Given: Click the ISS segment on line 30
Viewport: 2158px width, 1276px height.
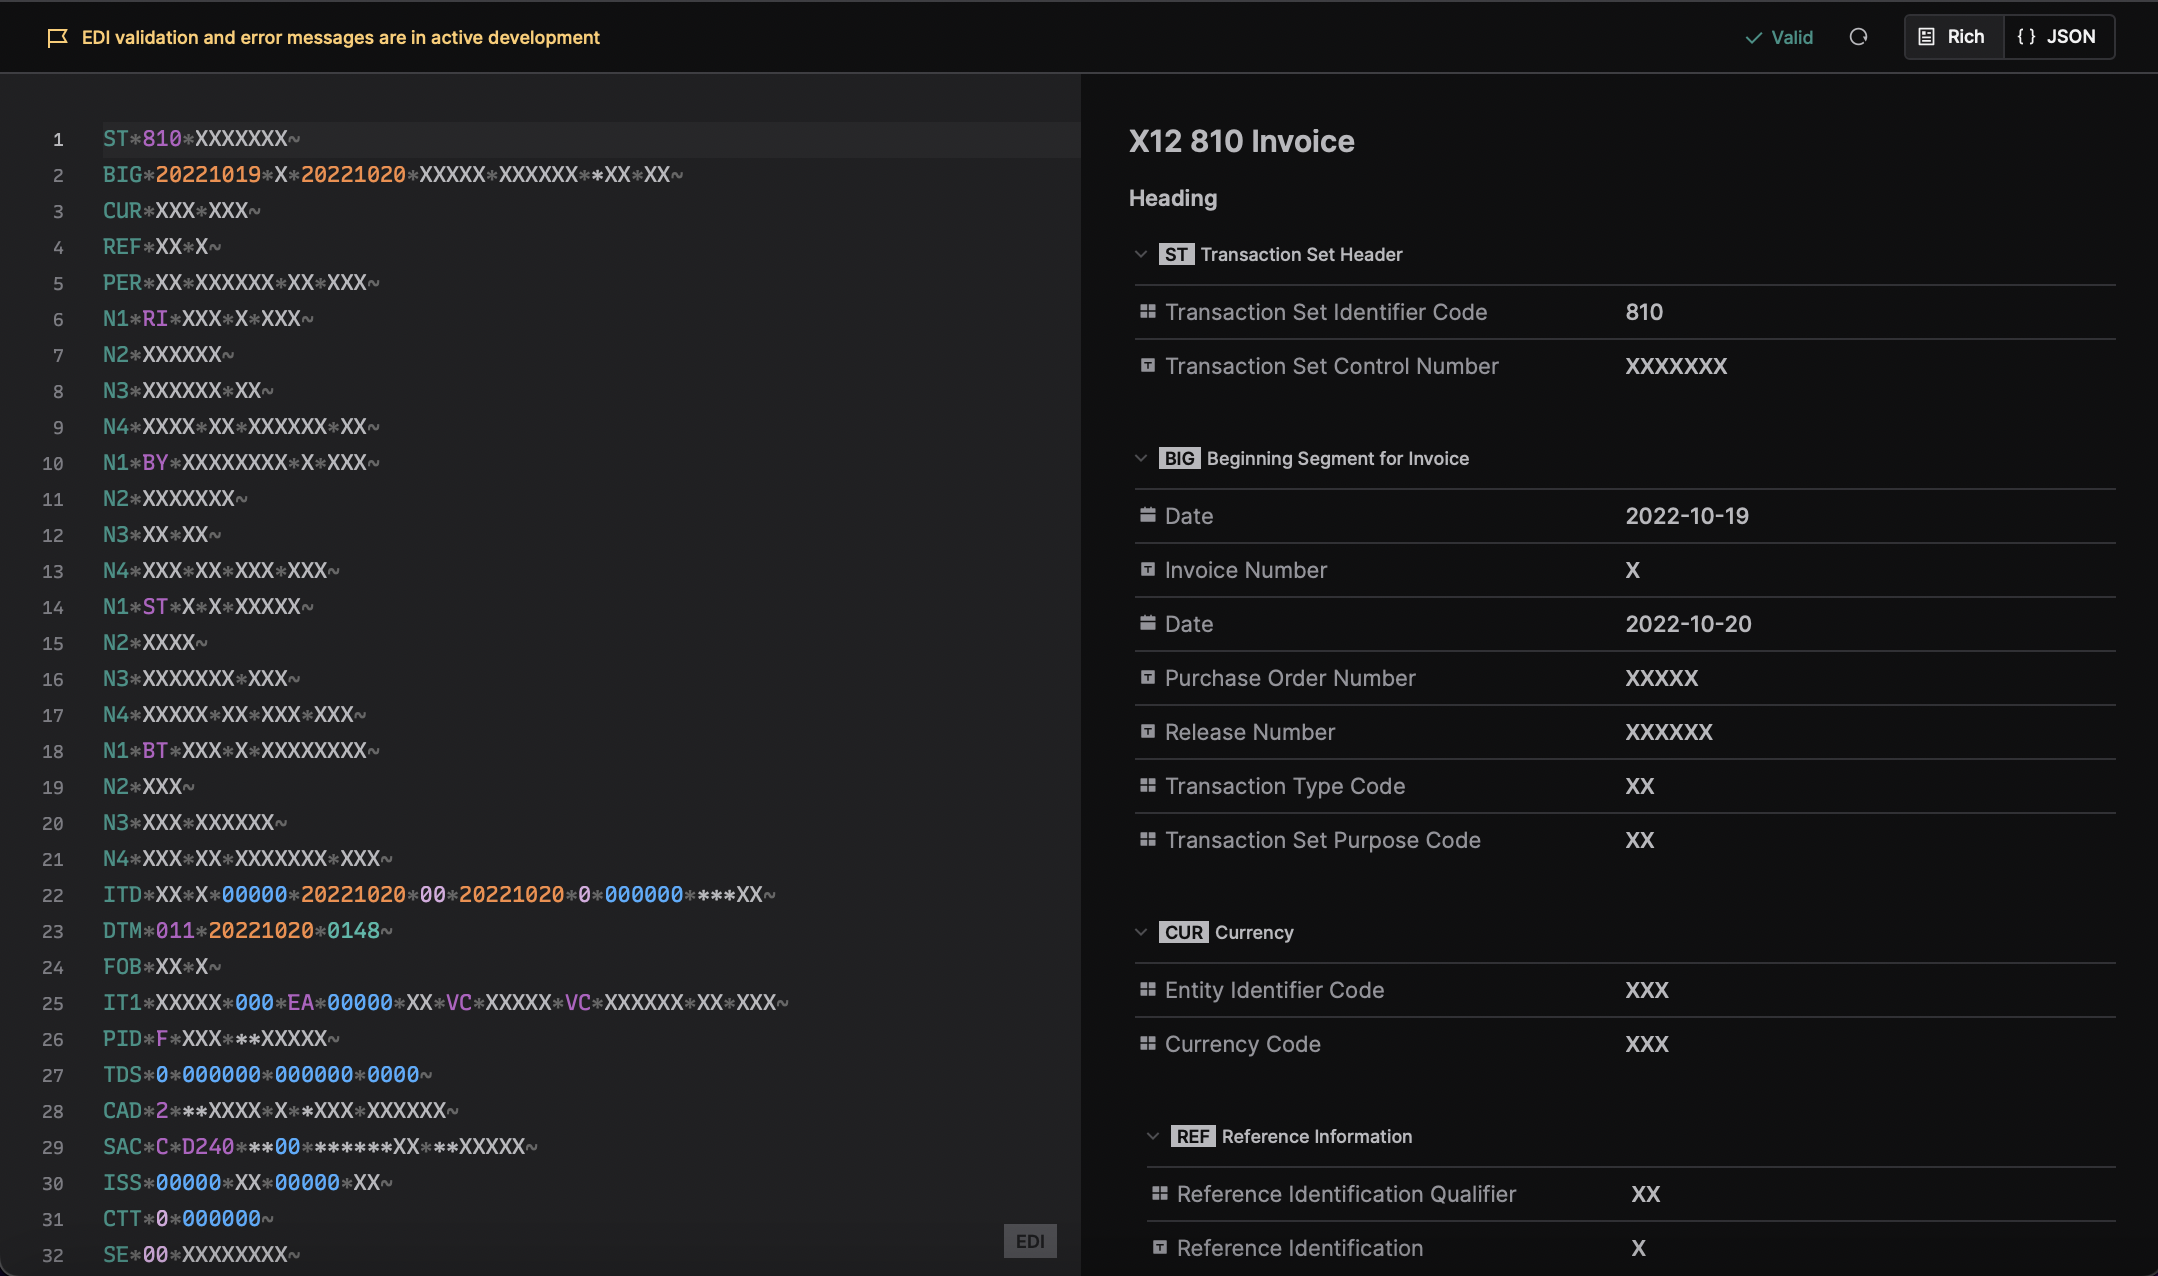Looking at the screenshot, I should 247,1183.
